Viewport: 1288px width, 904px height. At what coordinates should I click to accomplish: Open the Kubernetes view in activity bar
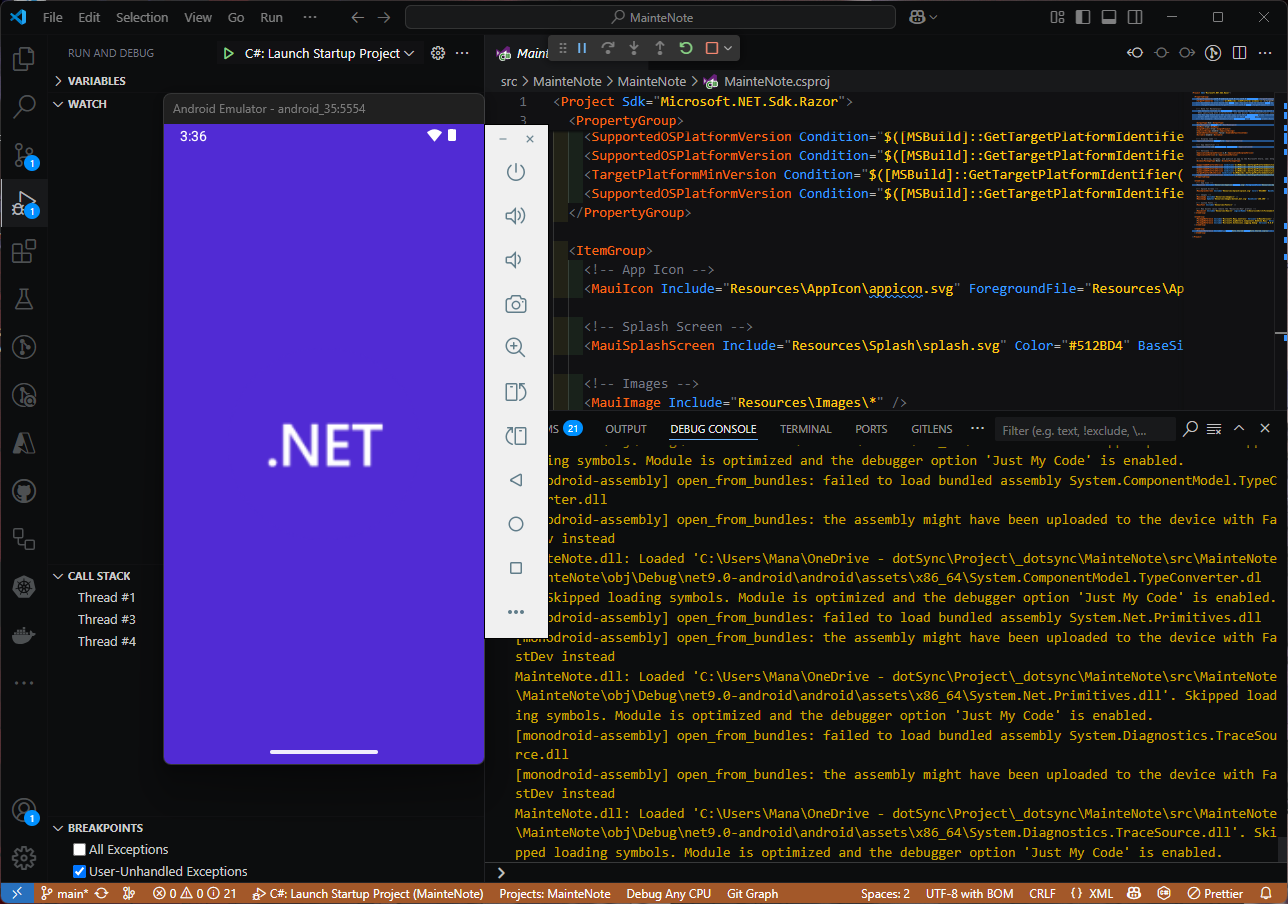point(23,587)
